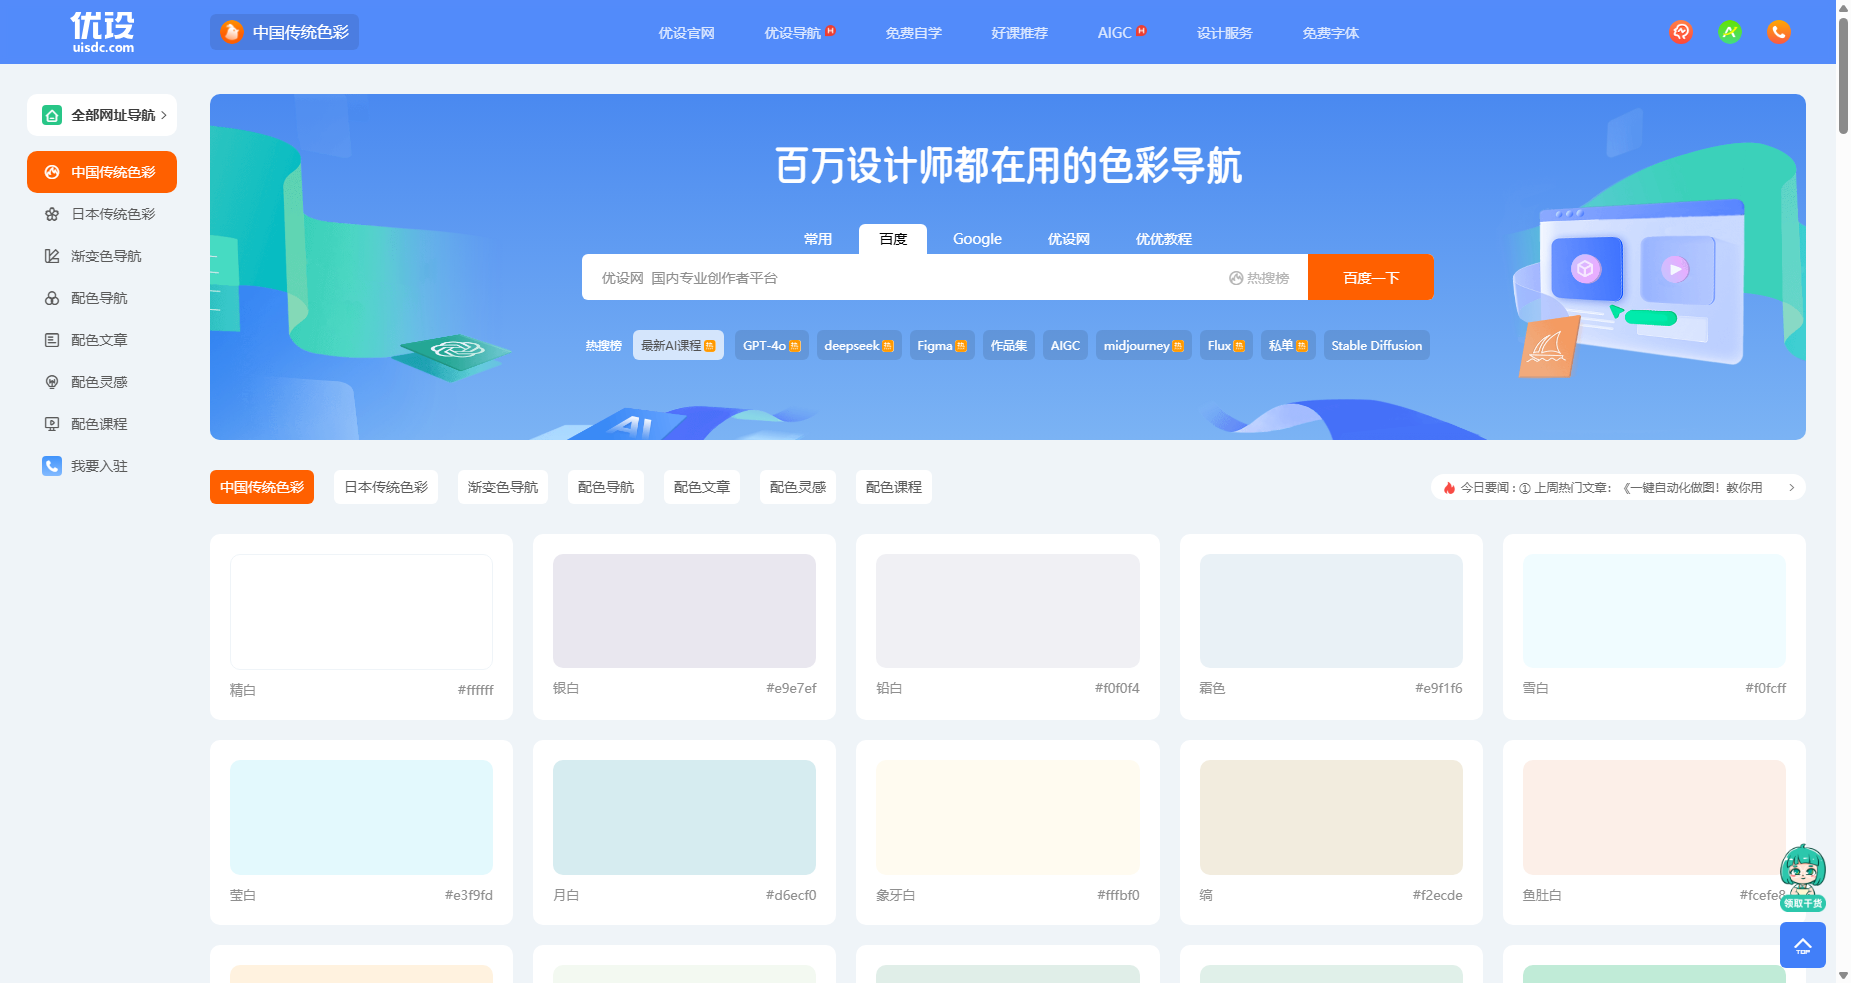This screenshot has width=1851, height=983.
Task: Click the Flux hot search tag
Action: tap(1226, 345)
